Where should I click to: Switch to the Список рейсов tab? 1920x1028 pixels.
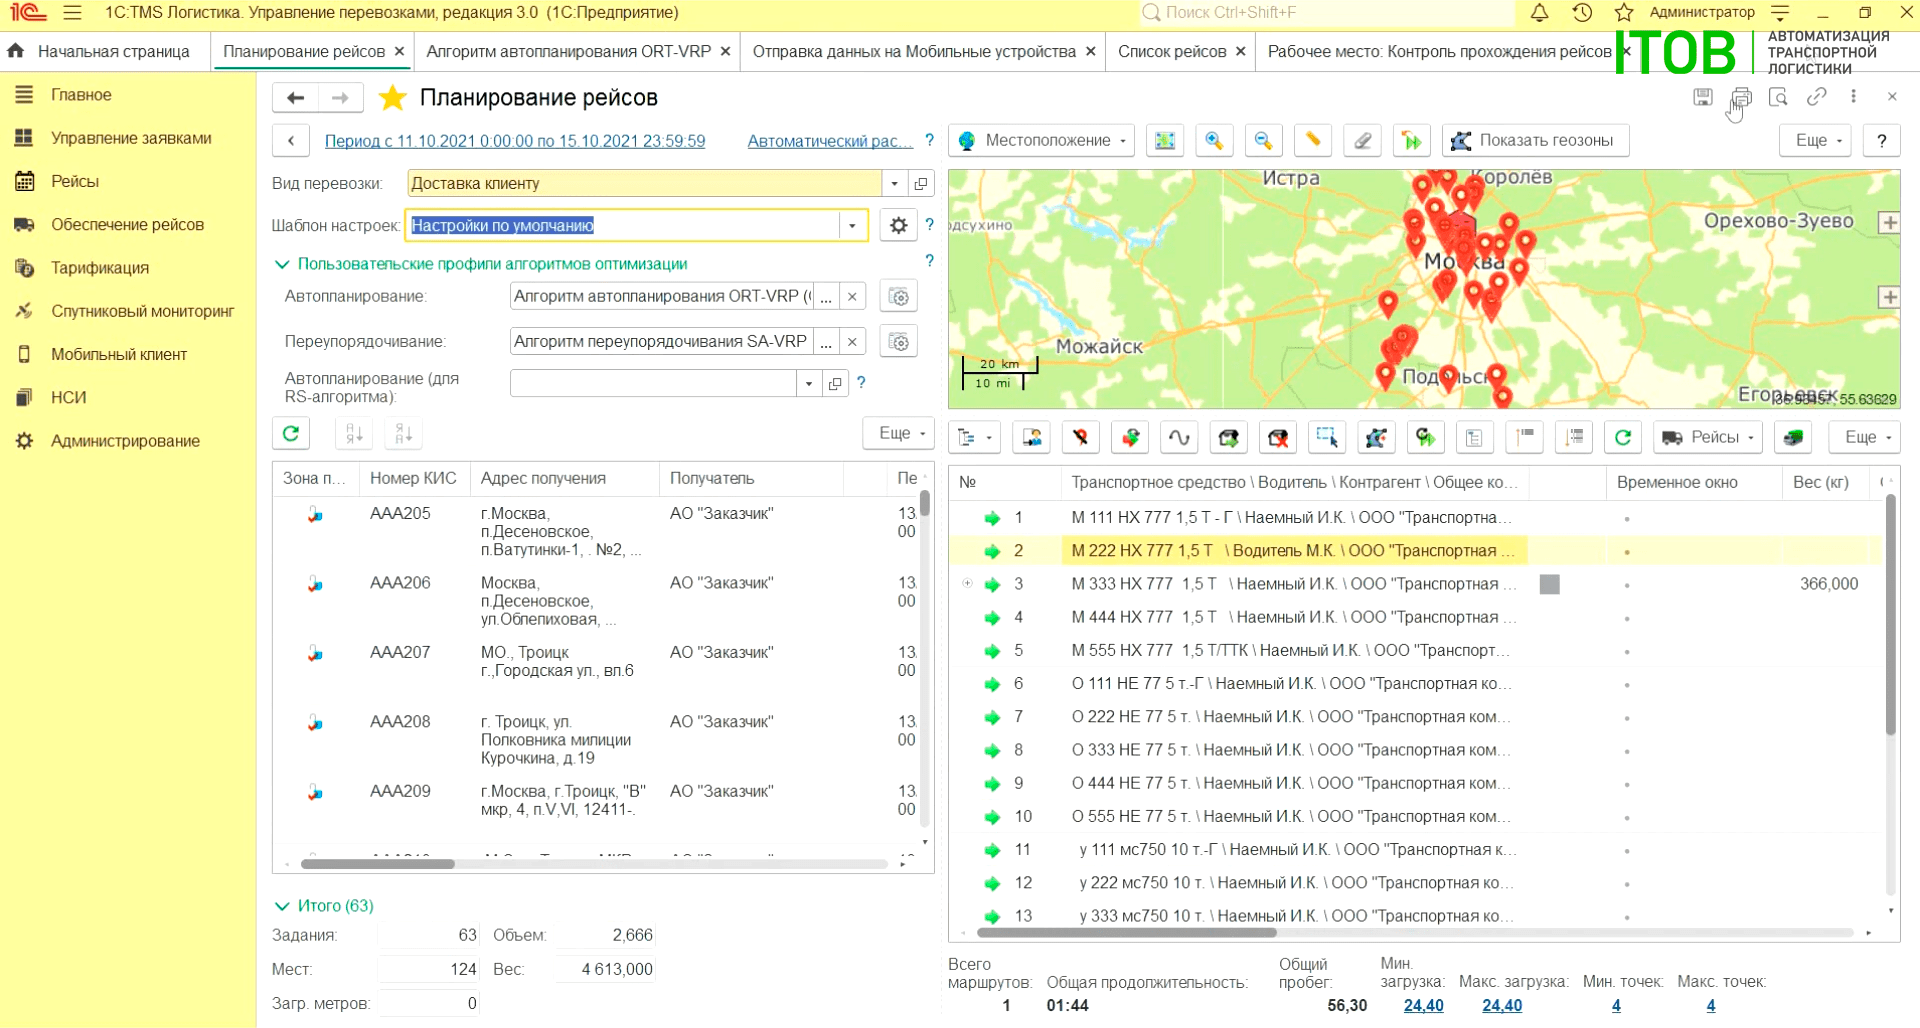(x=1172, y=52)
